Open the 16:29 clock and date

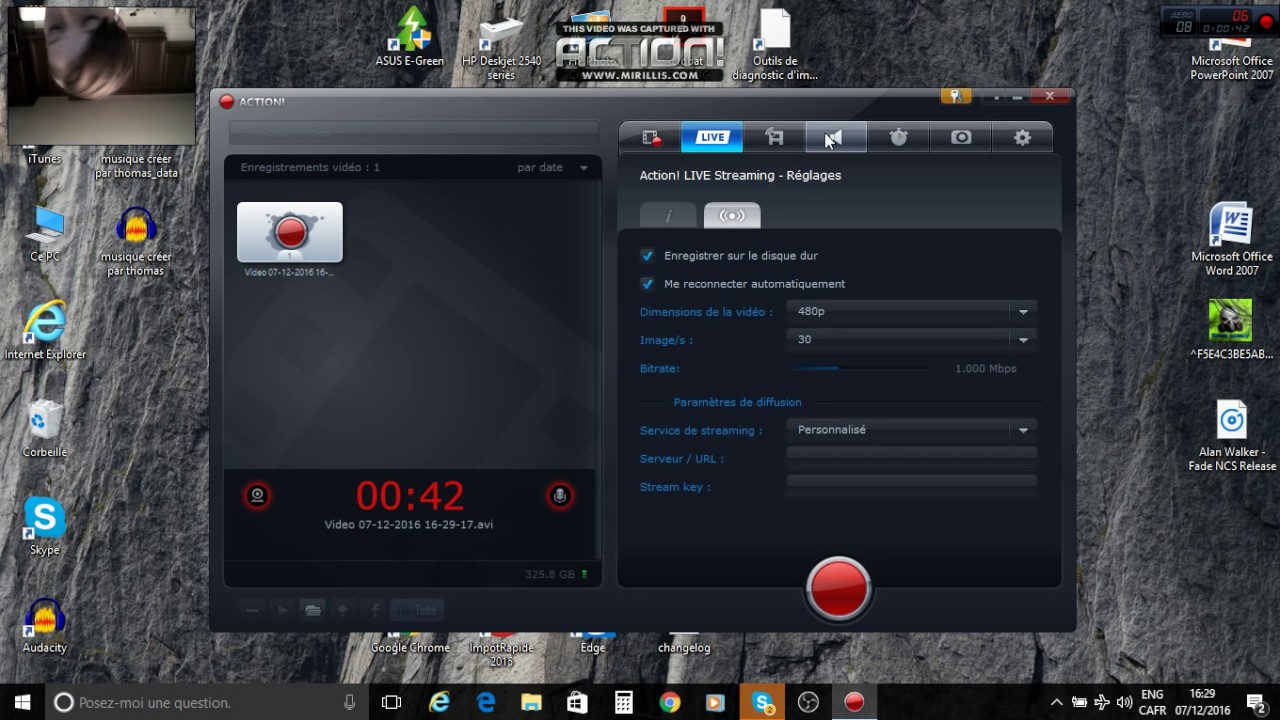(1202, 703)
